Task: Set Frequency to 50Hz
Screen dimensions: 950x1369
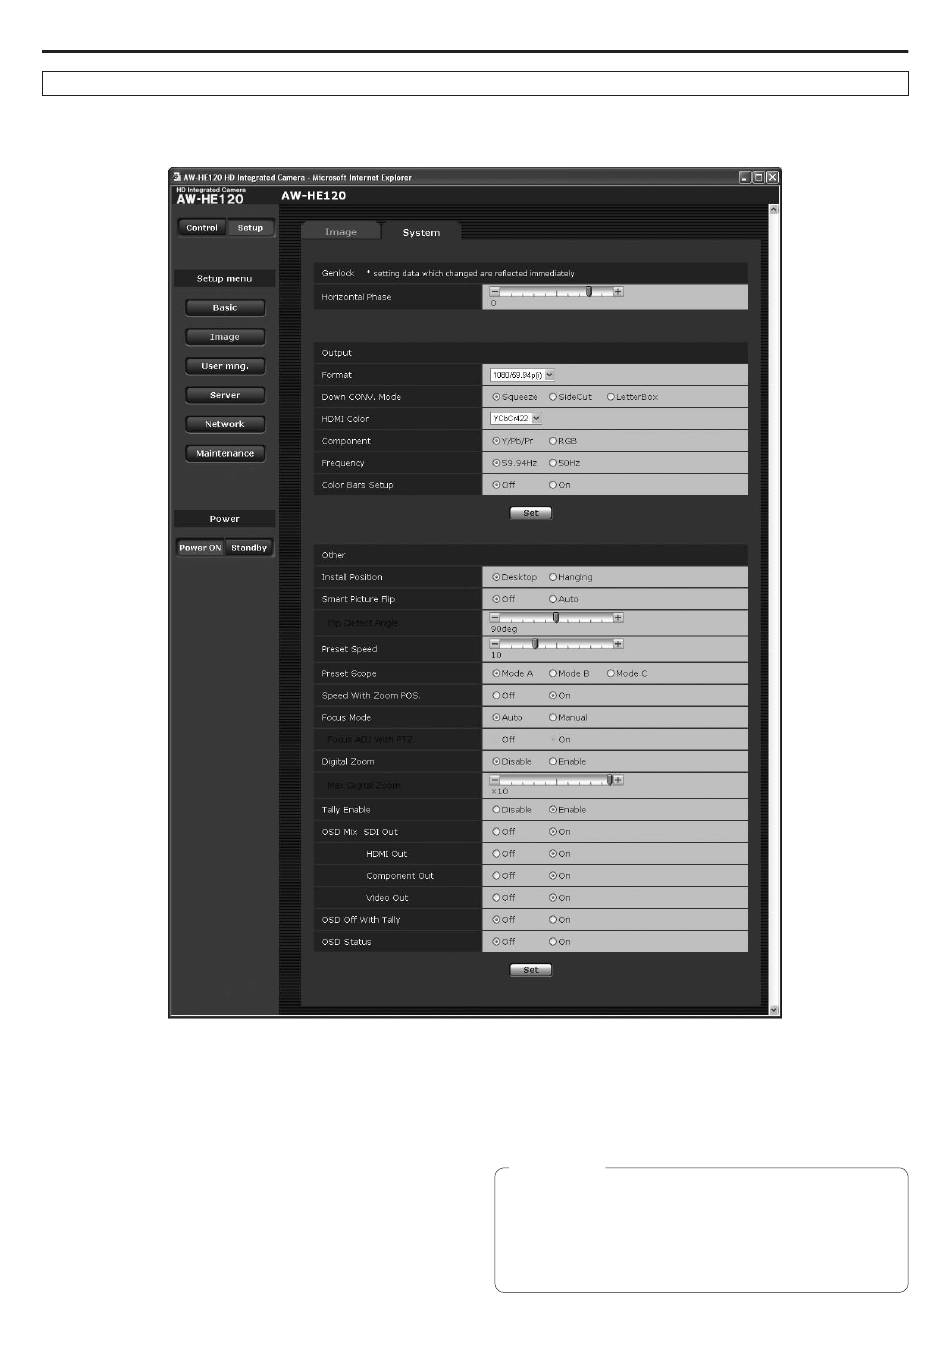Action: click(x=553, y=463)
